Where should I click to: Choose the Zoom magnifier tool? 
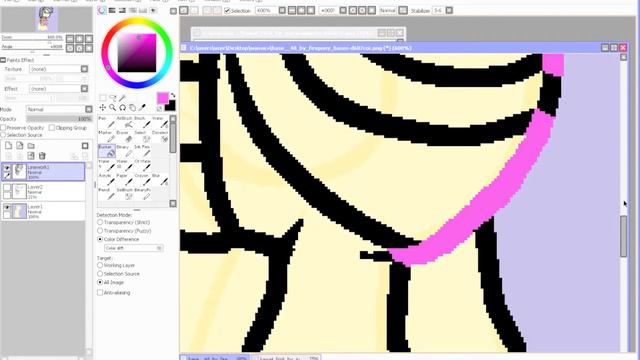[x=112, y=108]
